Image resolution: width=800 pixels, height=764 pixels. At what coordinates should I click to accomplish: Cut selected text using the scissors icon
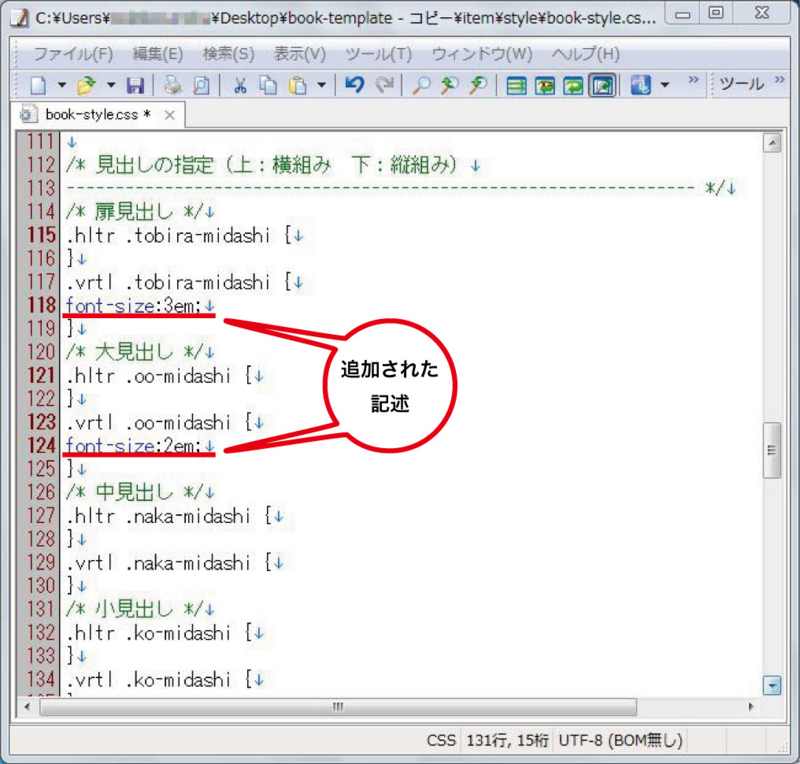240,87
